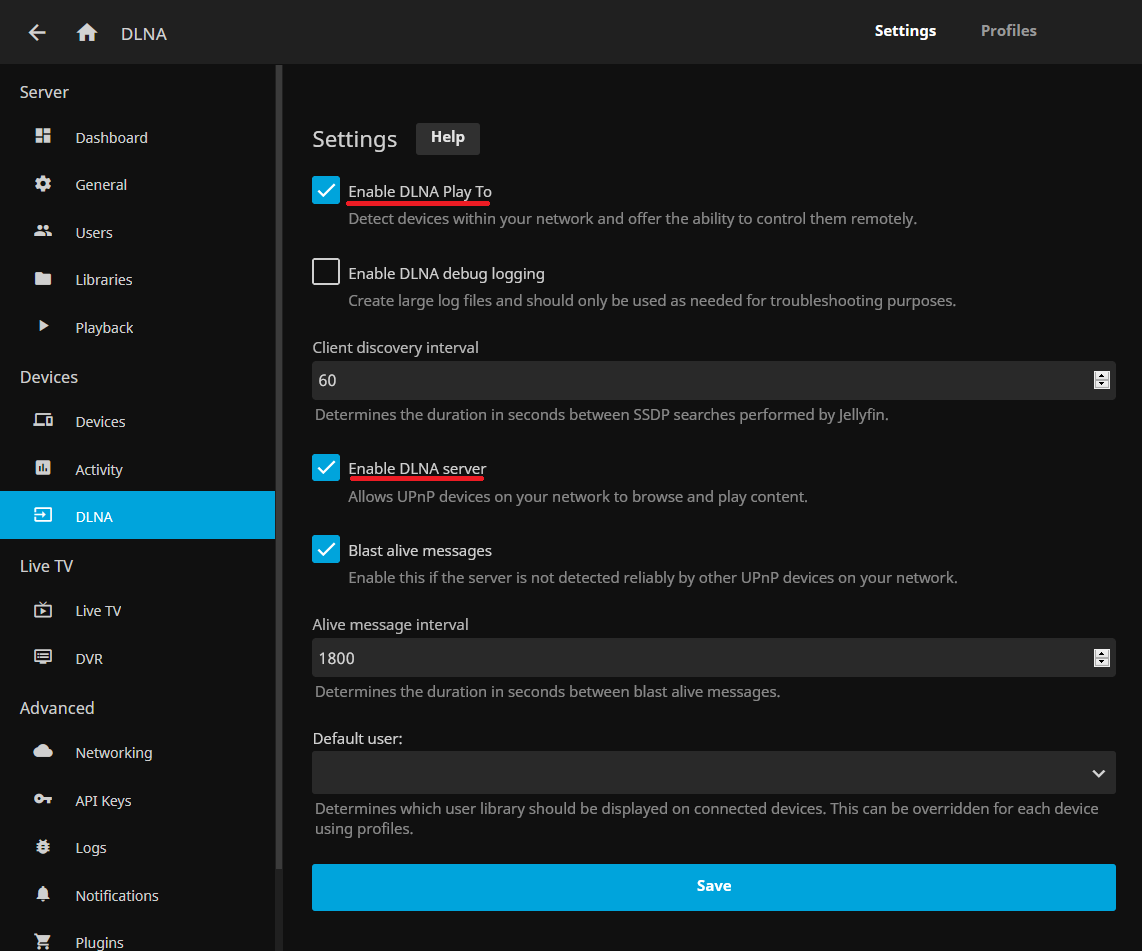Open the API Keys key icon
1142x951 pixels.
pos(43,799)
